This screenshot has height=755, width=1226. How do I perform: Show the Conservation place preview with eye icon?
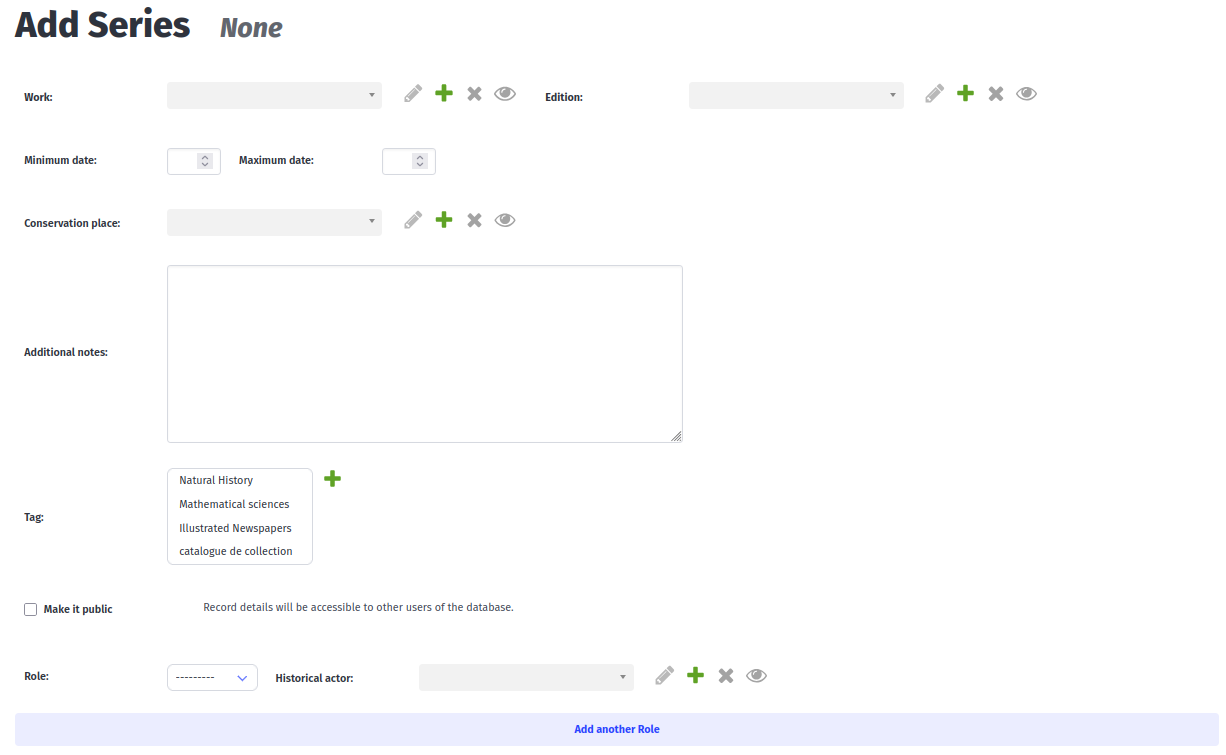pos(505,219)
